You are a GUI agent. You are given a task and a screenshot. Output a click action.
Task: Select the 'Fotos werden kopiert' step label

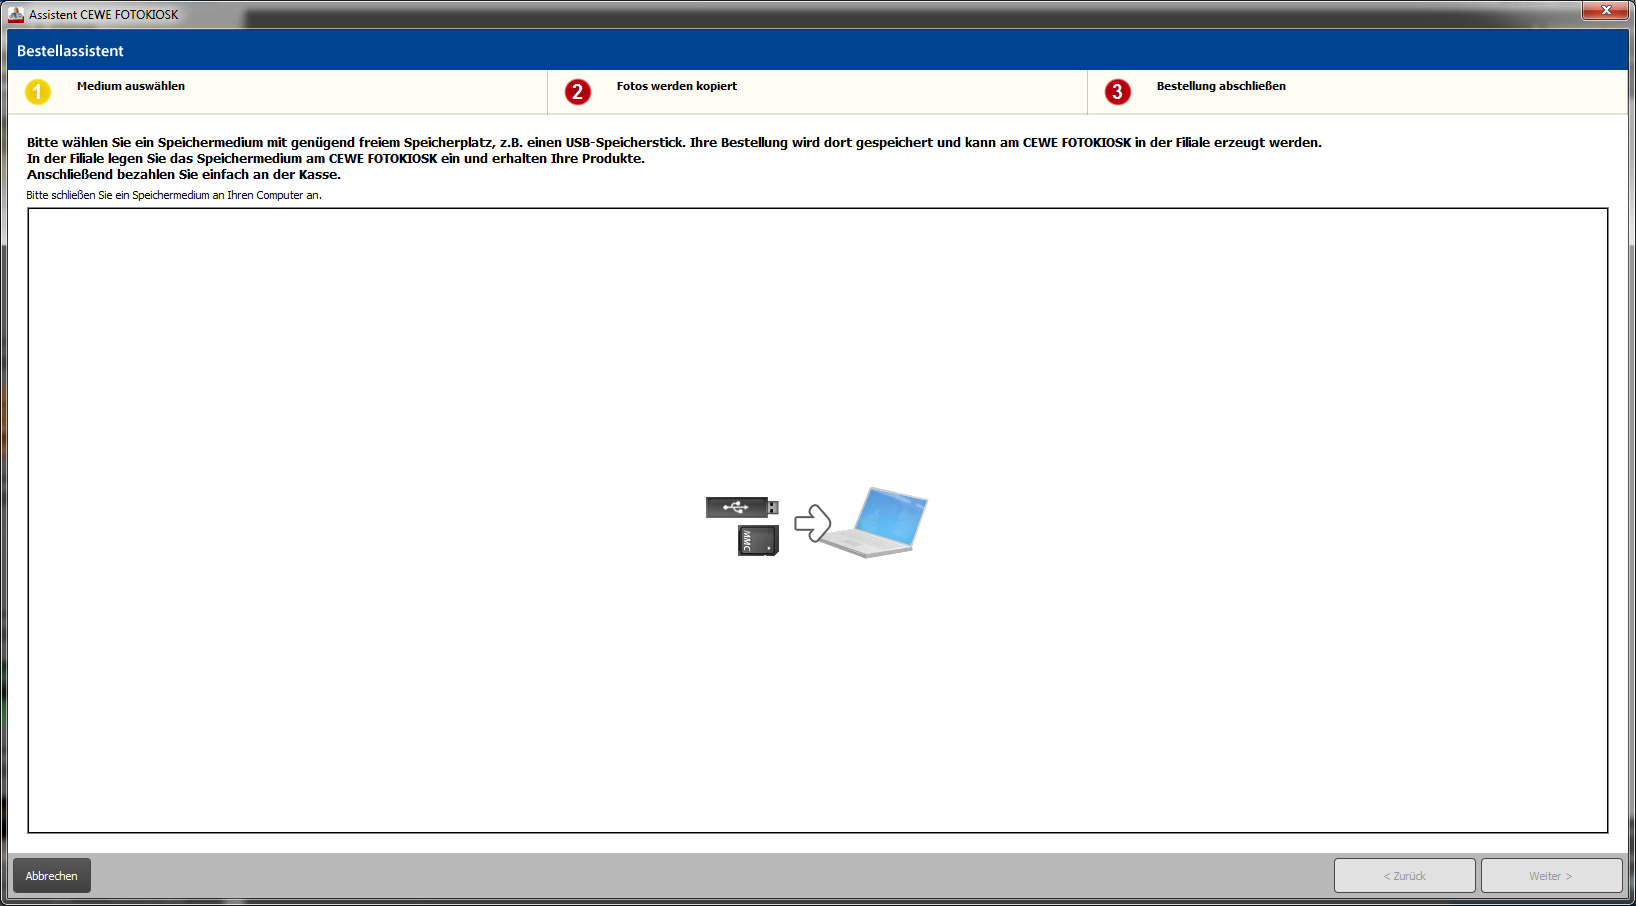pyautogui.click(x=677, y=86)
